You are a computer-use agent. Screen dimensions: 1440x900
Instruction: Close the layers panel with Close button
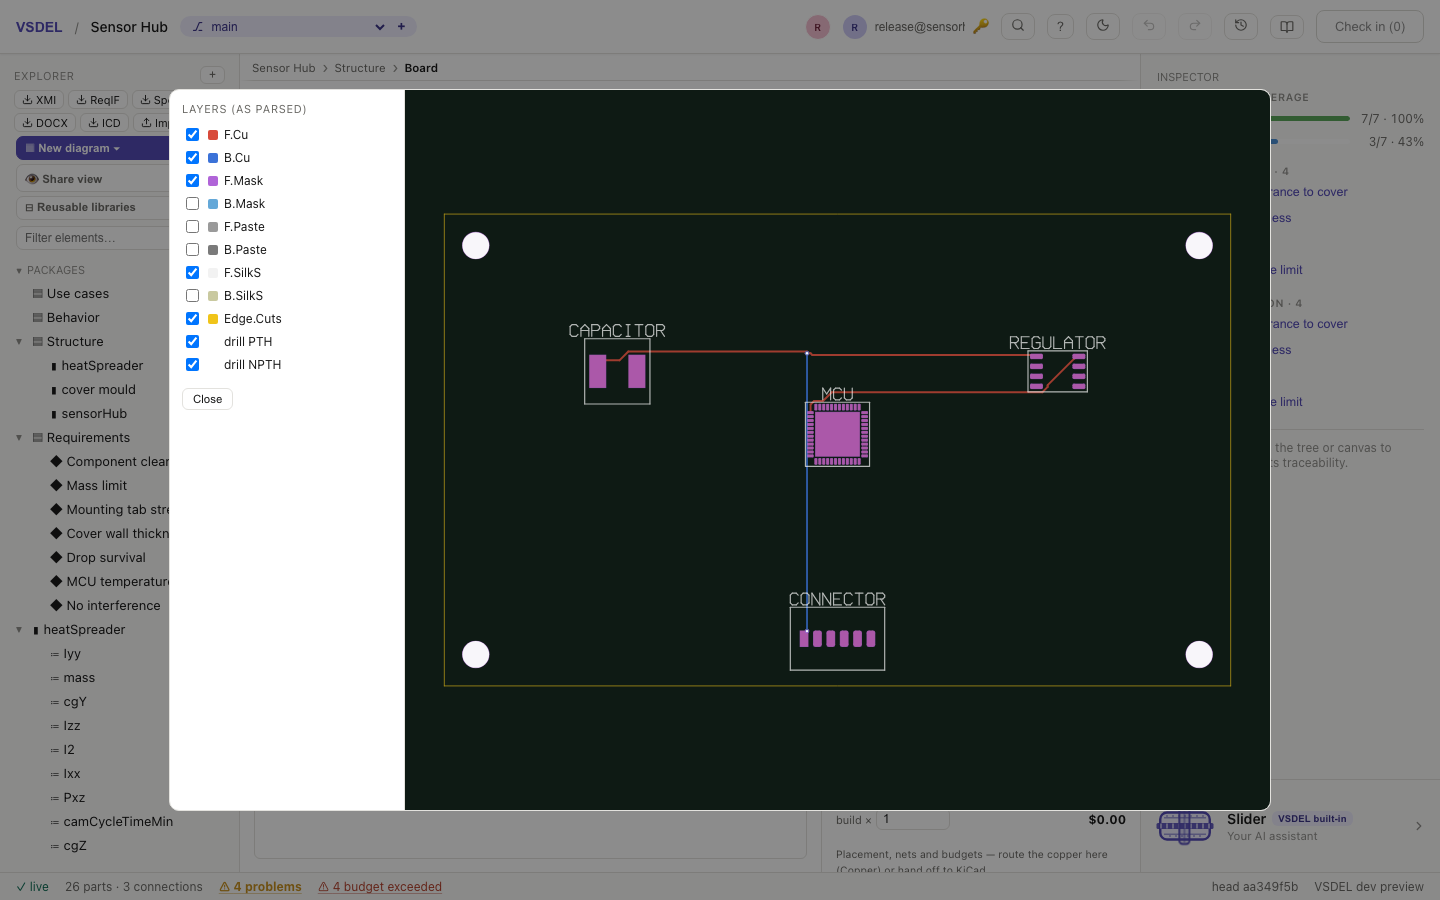point(207,399)
